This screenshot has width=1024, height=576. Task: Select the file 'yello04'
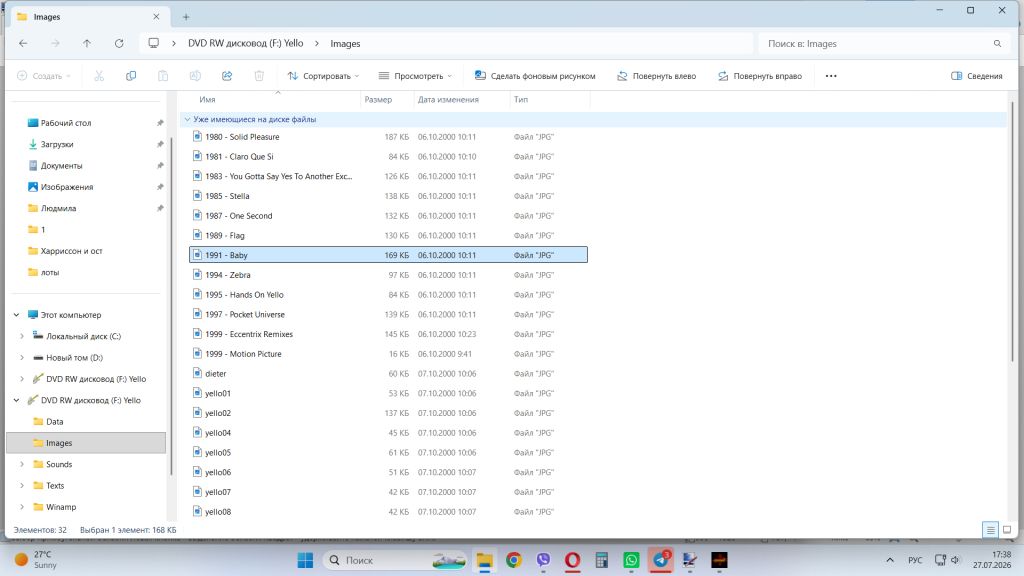pyautogui.click(x=389, y=433)
